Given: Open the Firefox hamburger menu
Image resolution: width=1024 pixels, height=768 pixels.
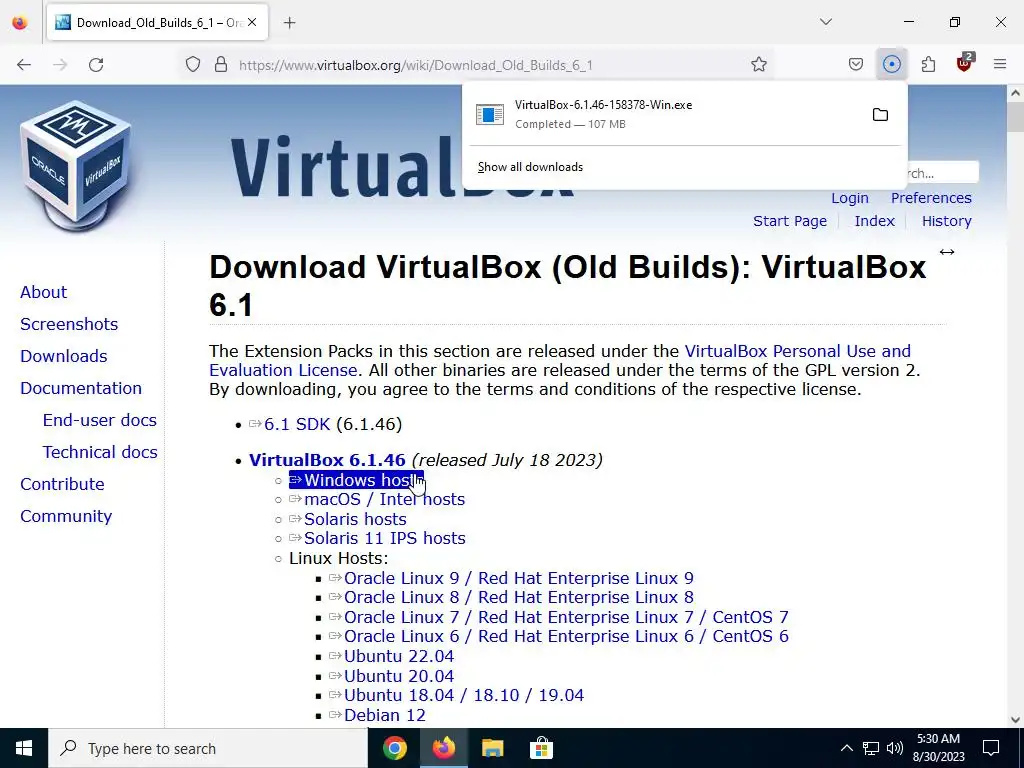Looking at the screenshot, I should click(1000, 65).
